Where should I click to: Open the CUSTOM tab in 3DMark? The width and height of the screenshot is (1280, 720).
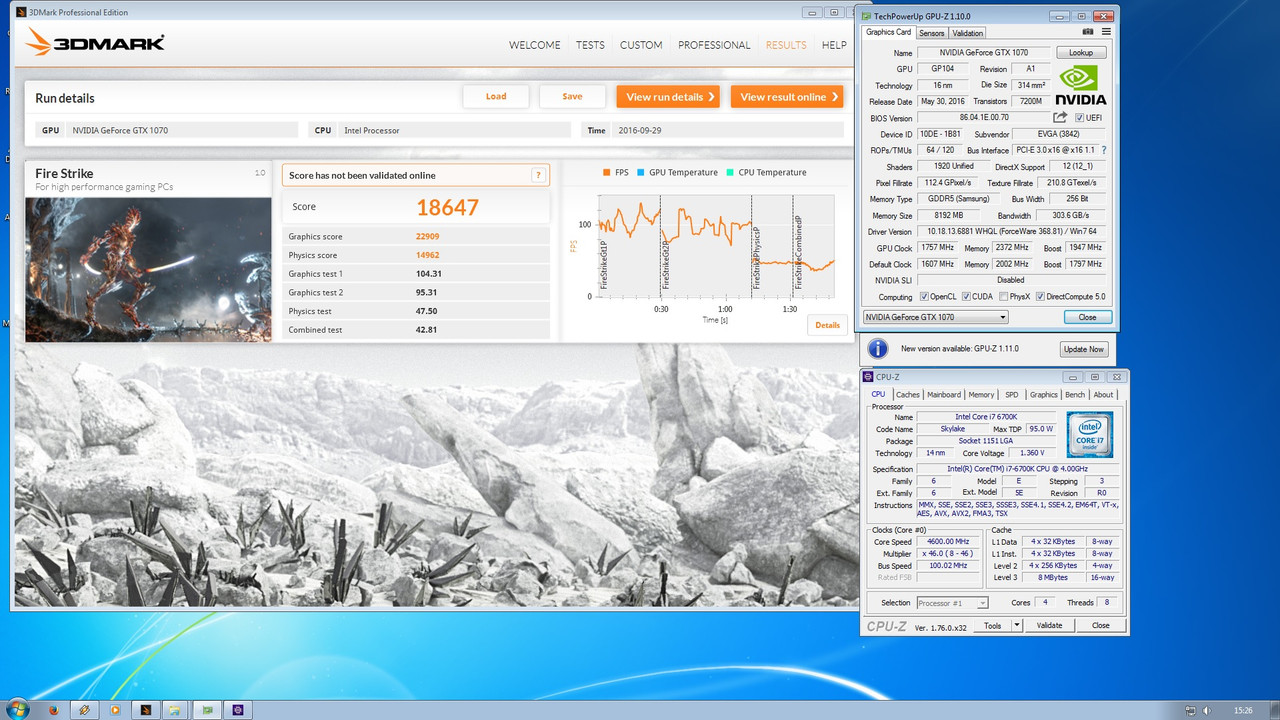[641, 45]
